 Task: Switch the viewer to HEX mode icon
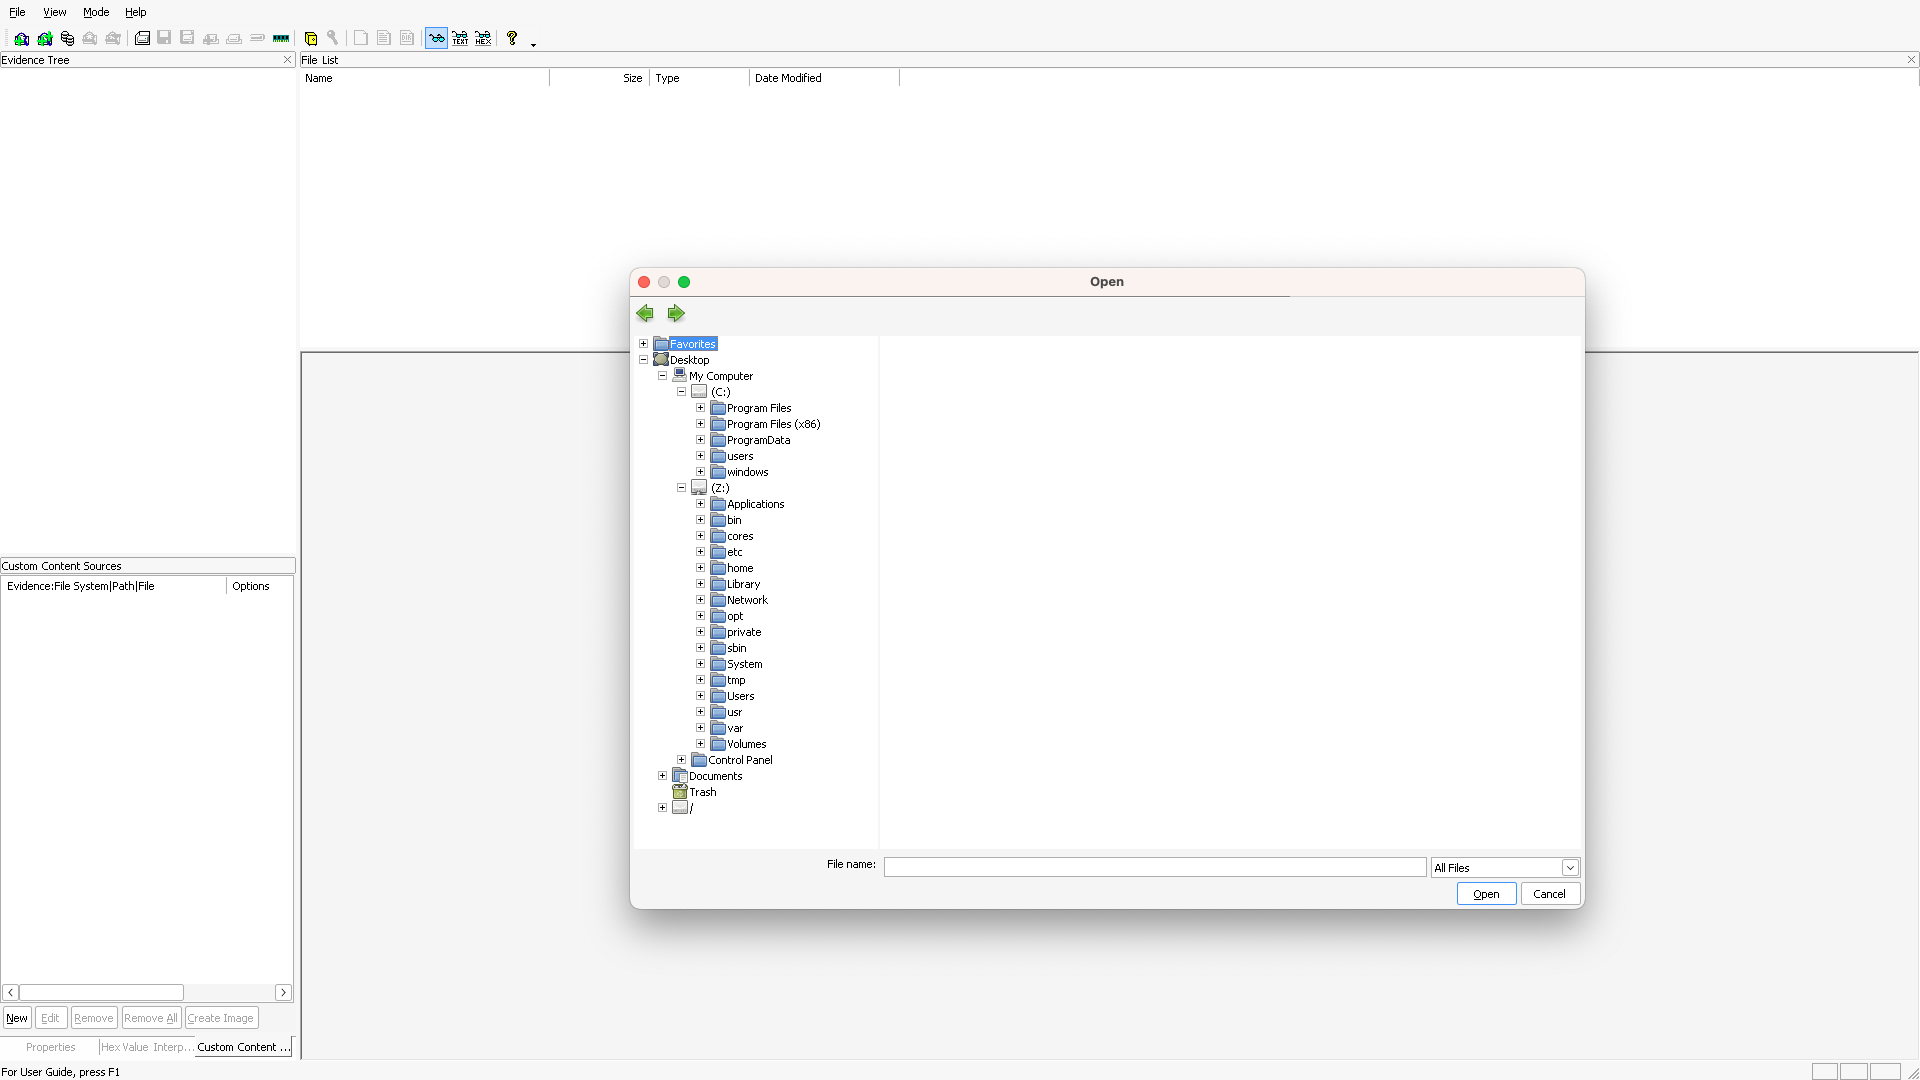point(483,38)
